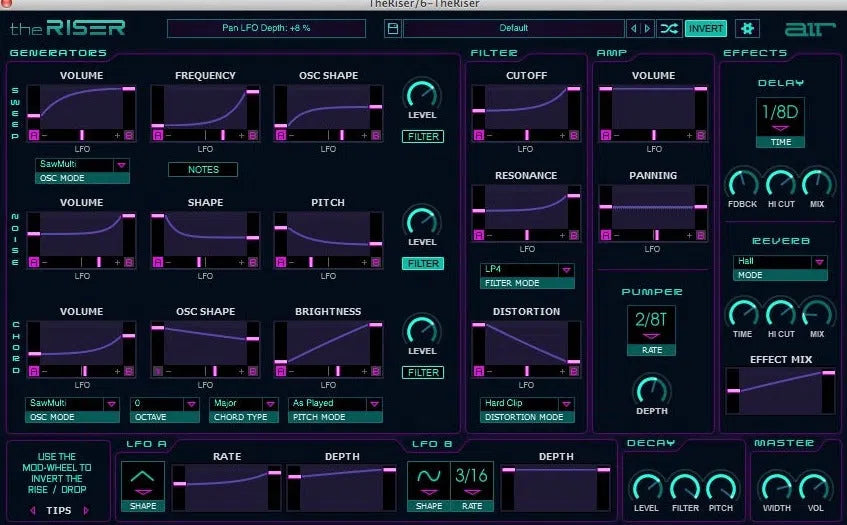
Task: Toggle the INVERT button
Action: [x=706, y=28]
